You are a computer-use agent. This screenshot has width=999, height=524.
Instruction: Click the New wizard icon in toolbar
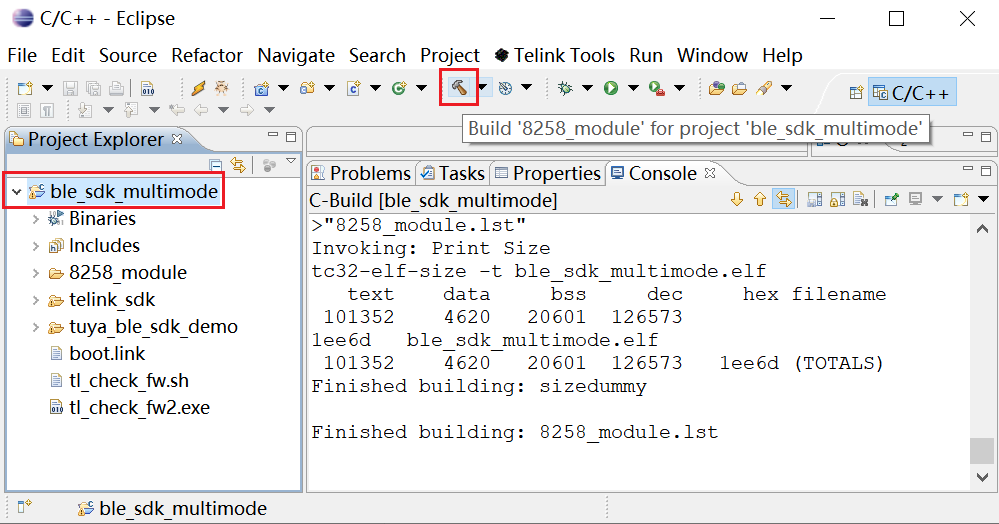(x=25, y=88)
